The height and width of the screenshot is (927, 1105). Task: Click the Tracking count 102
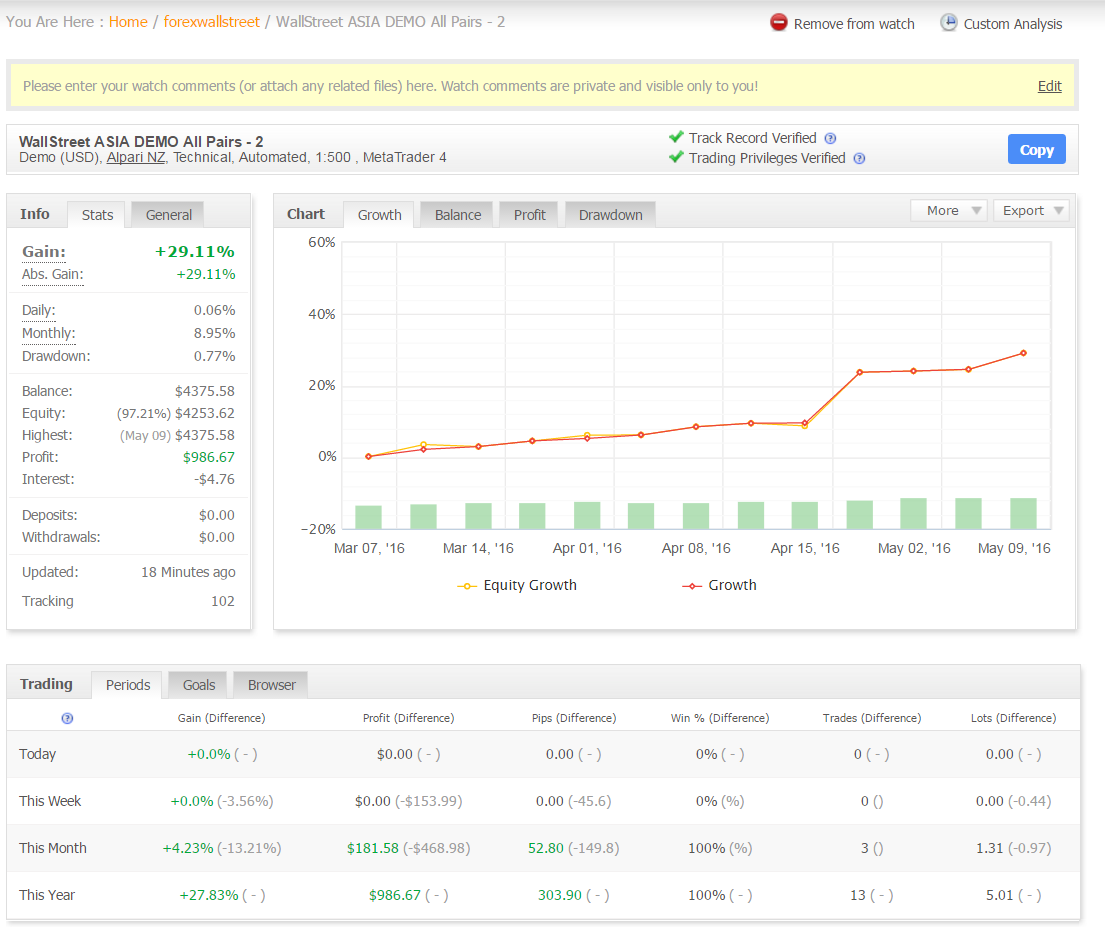coord(223,601)
